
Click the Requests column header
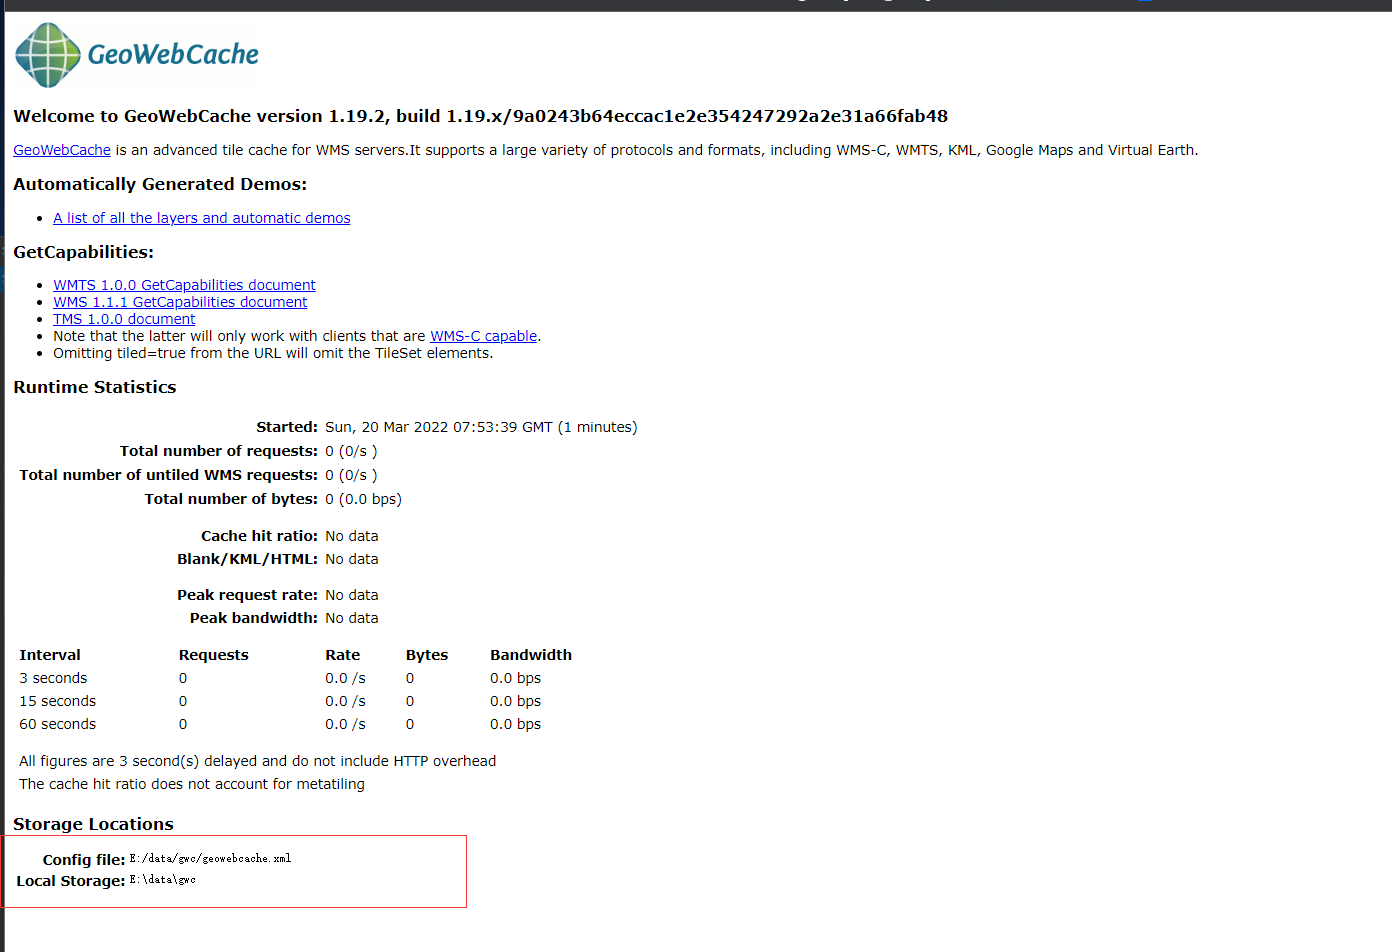[x=213, y=655]
